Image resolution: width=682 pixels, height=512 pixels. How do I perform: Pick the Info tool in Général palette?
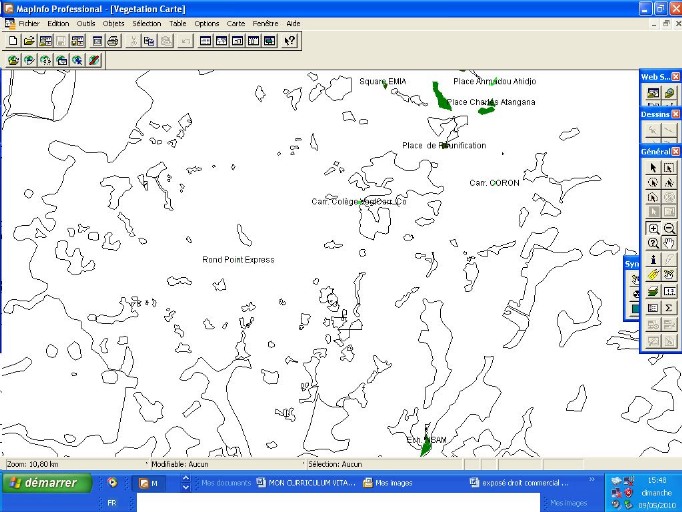pos(653,259)
